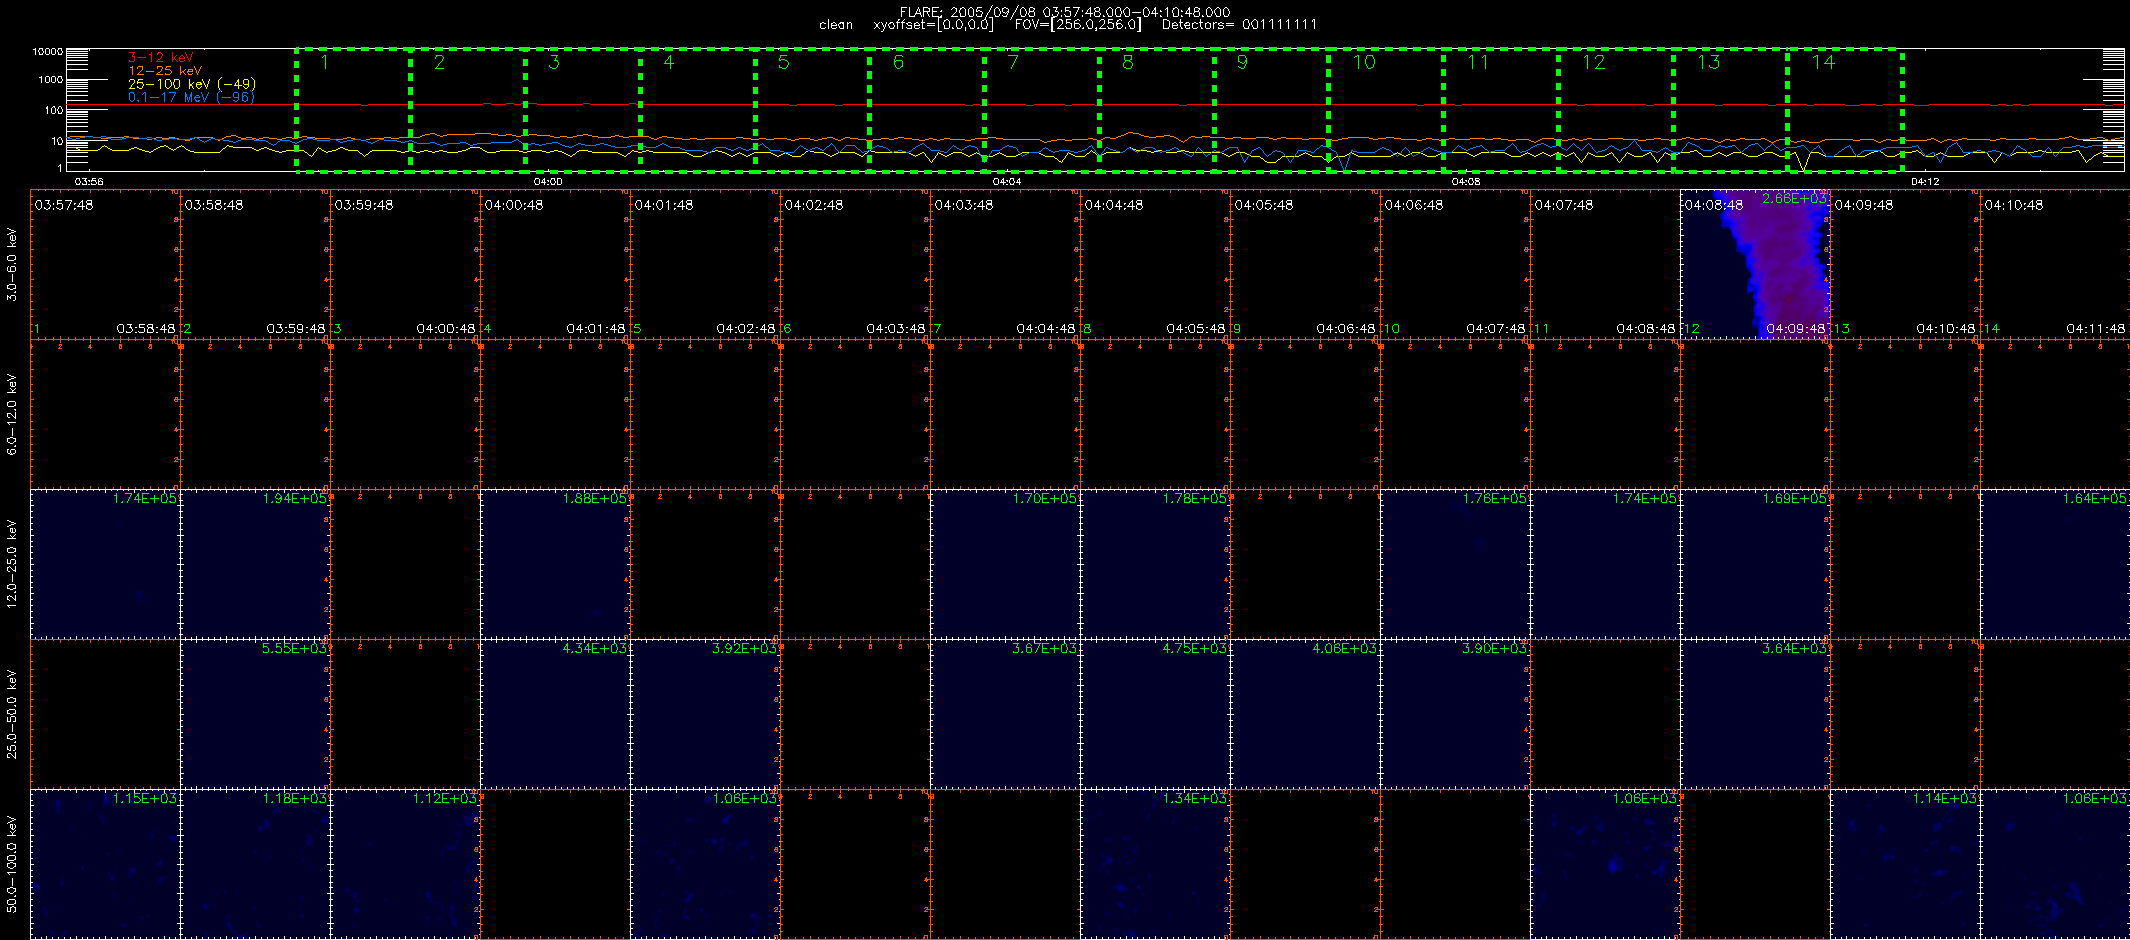2130x940 pixels.
Task: Click the orange 12-25 keV legend entry
Action: (x=165, y=70)
